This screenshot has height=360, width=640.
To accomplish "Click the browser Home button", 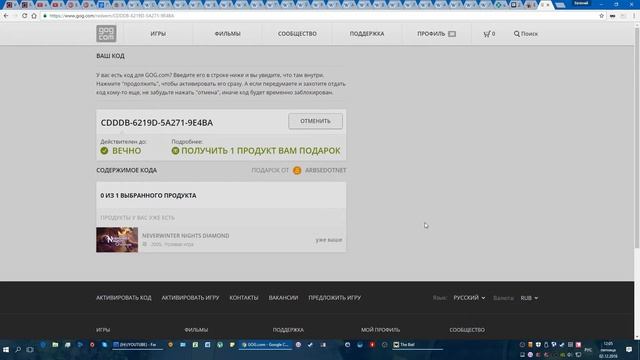I will pyautogui.click(x=34, y=16).
